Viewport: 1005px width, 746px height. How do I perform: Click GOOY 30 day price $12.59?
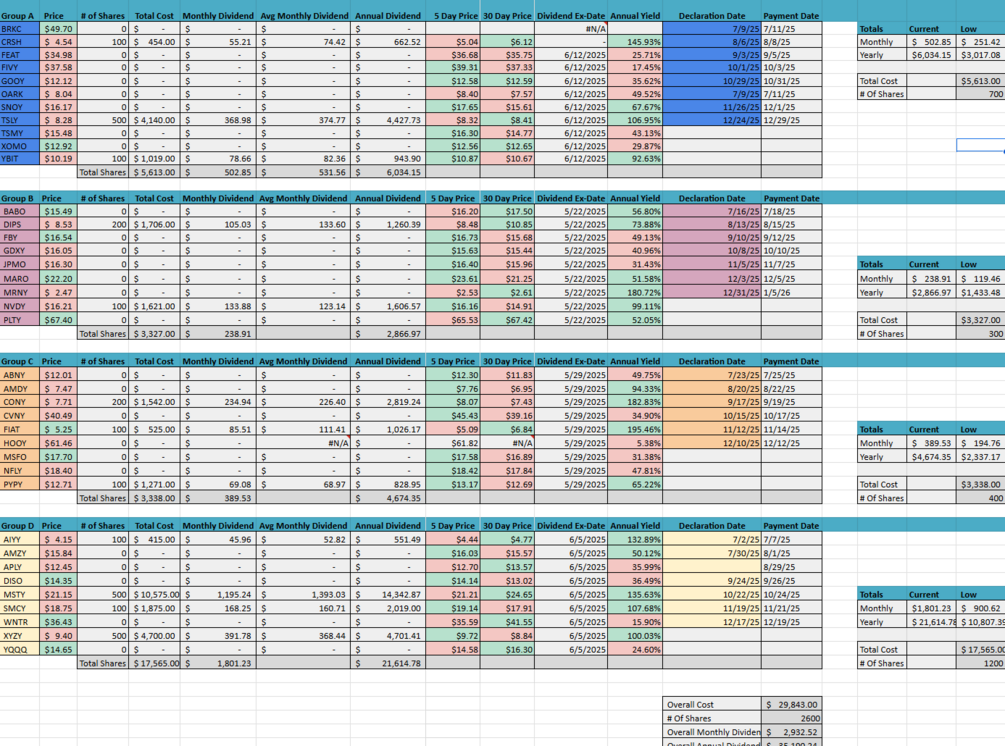tap(507, 81)
